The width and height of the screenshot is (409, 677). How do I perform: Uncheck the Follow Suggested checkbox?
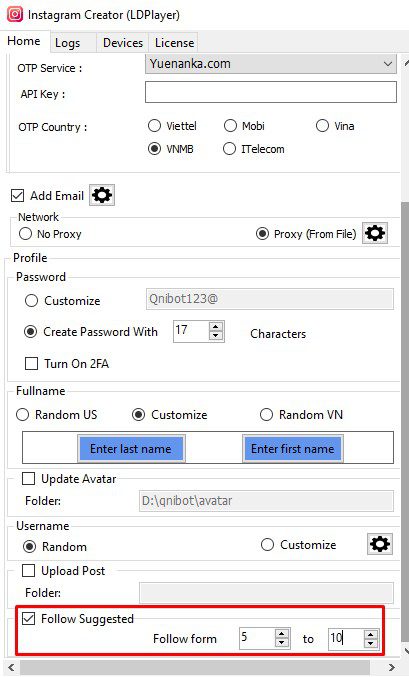(x=29, y=619)
